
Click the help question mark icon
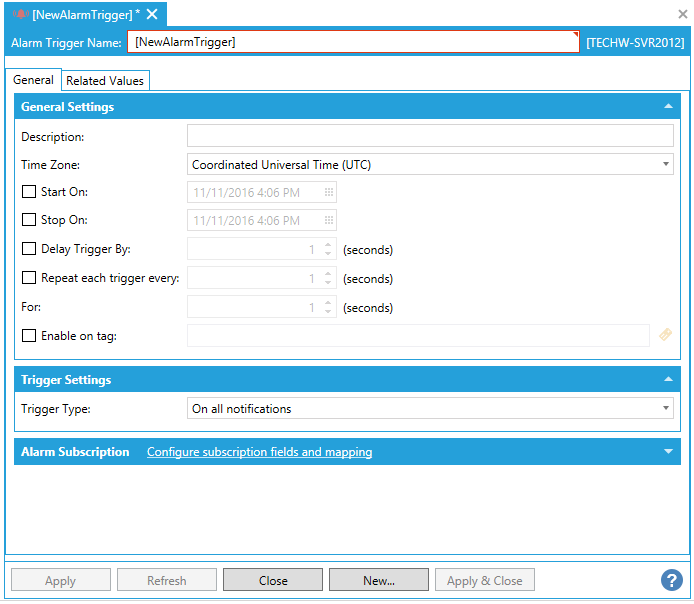pos(671,580)
